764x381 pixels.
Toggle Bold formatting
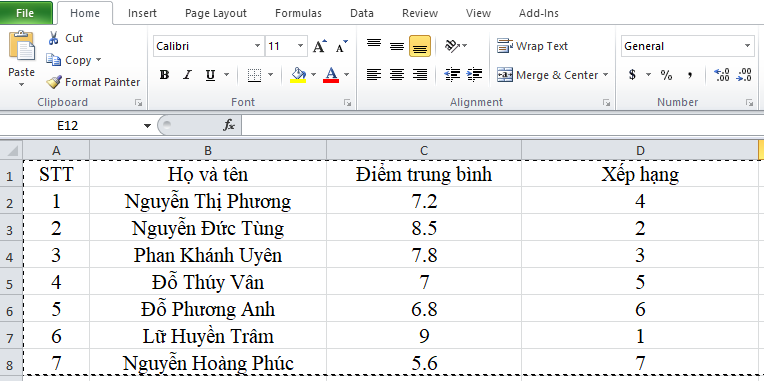(165, 75)
